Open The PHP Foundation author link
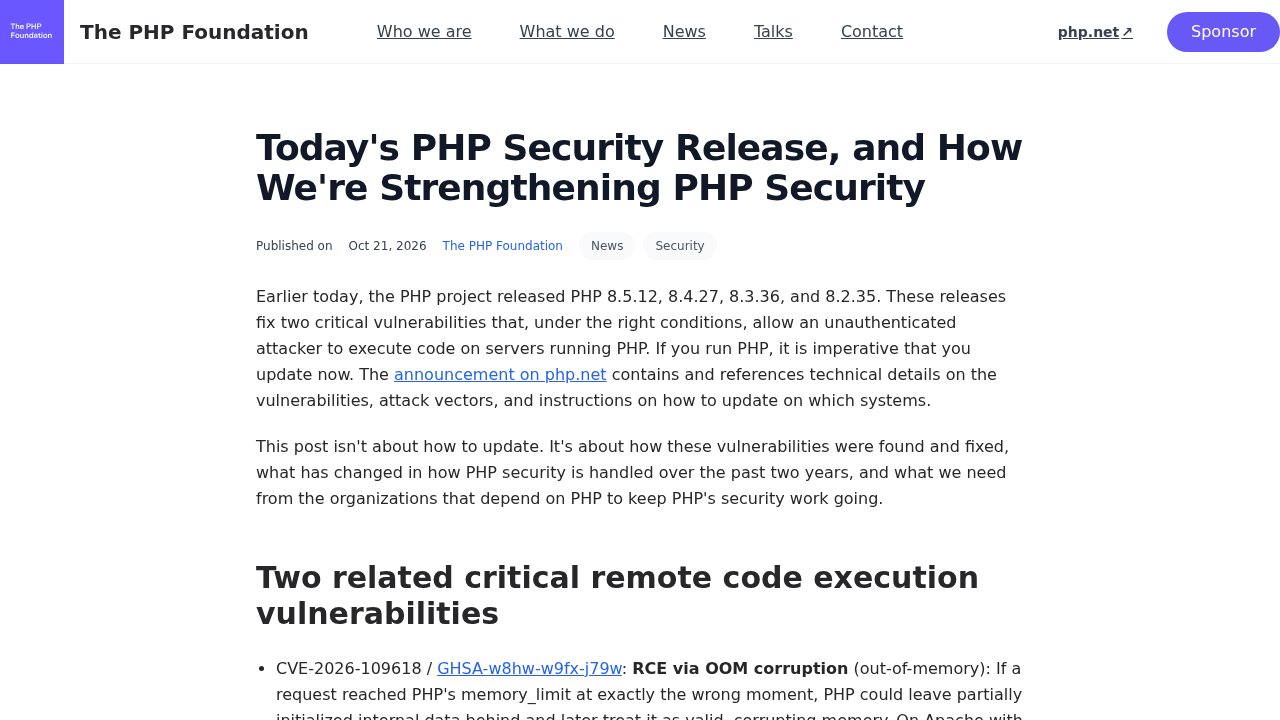1280x720 pixels. (503, 246)
